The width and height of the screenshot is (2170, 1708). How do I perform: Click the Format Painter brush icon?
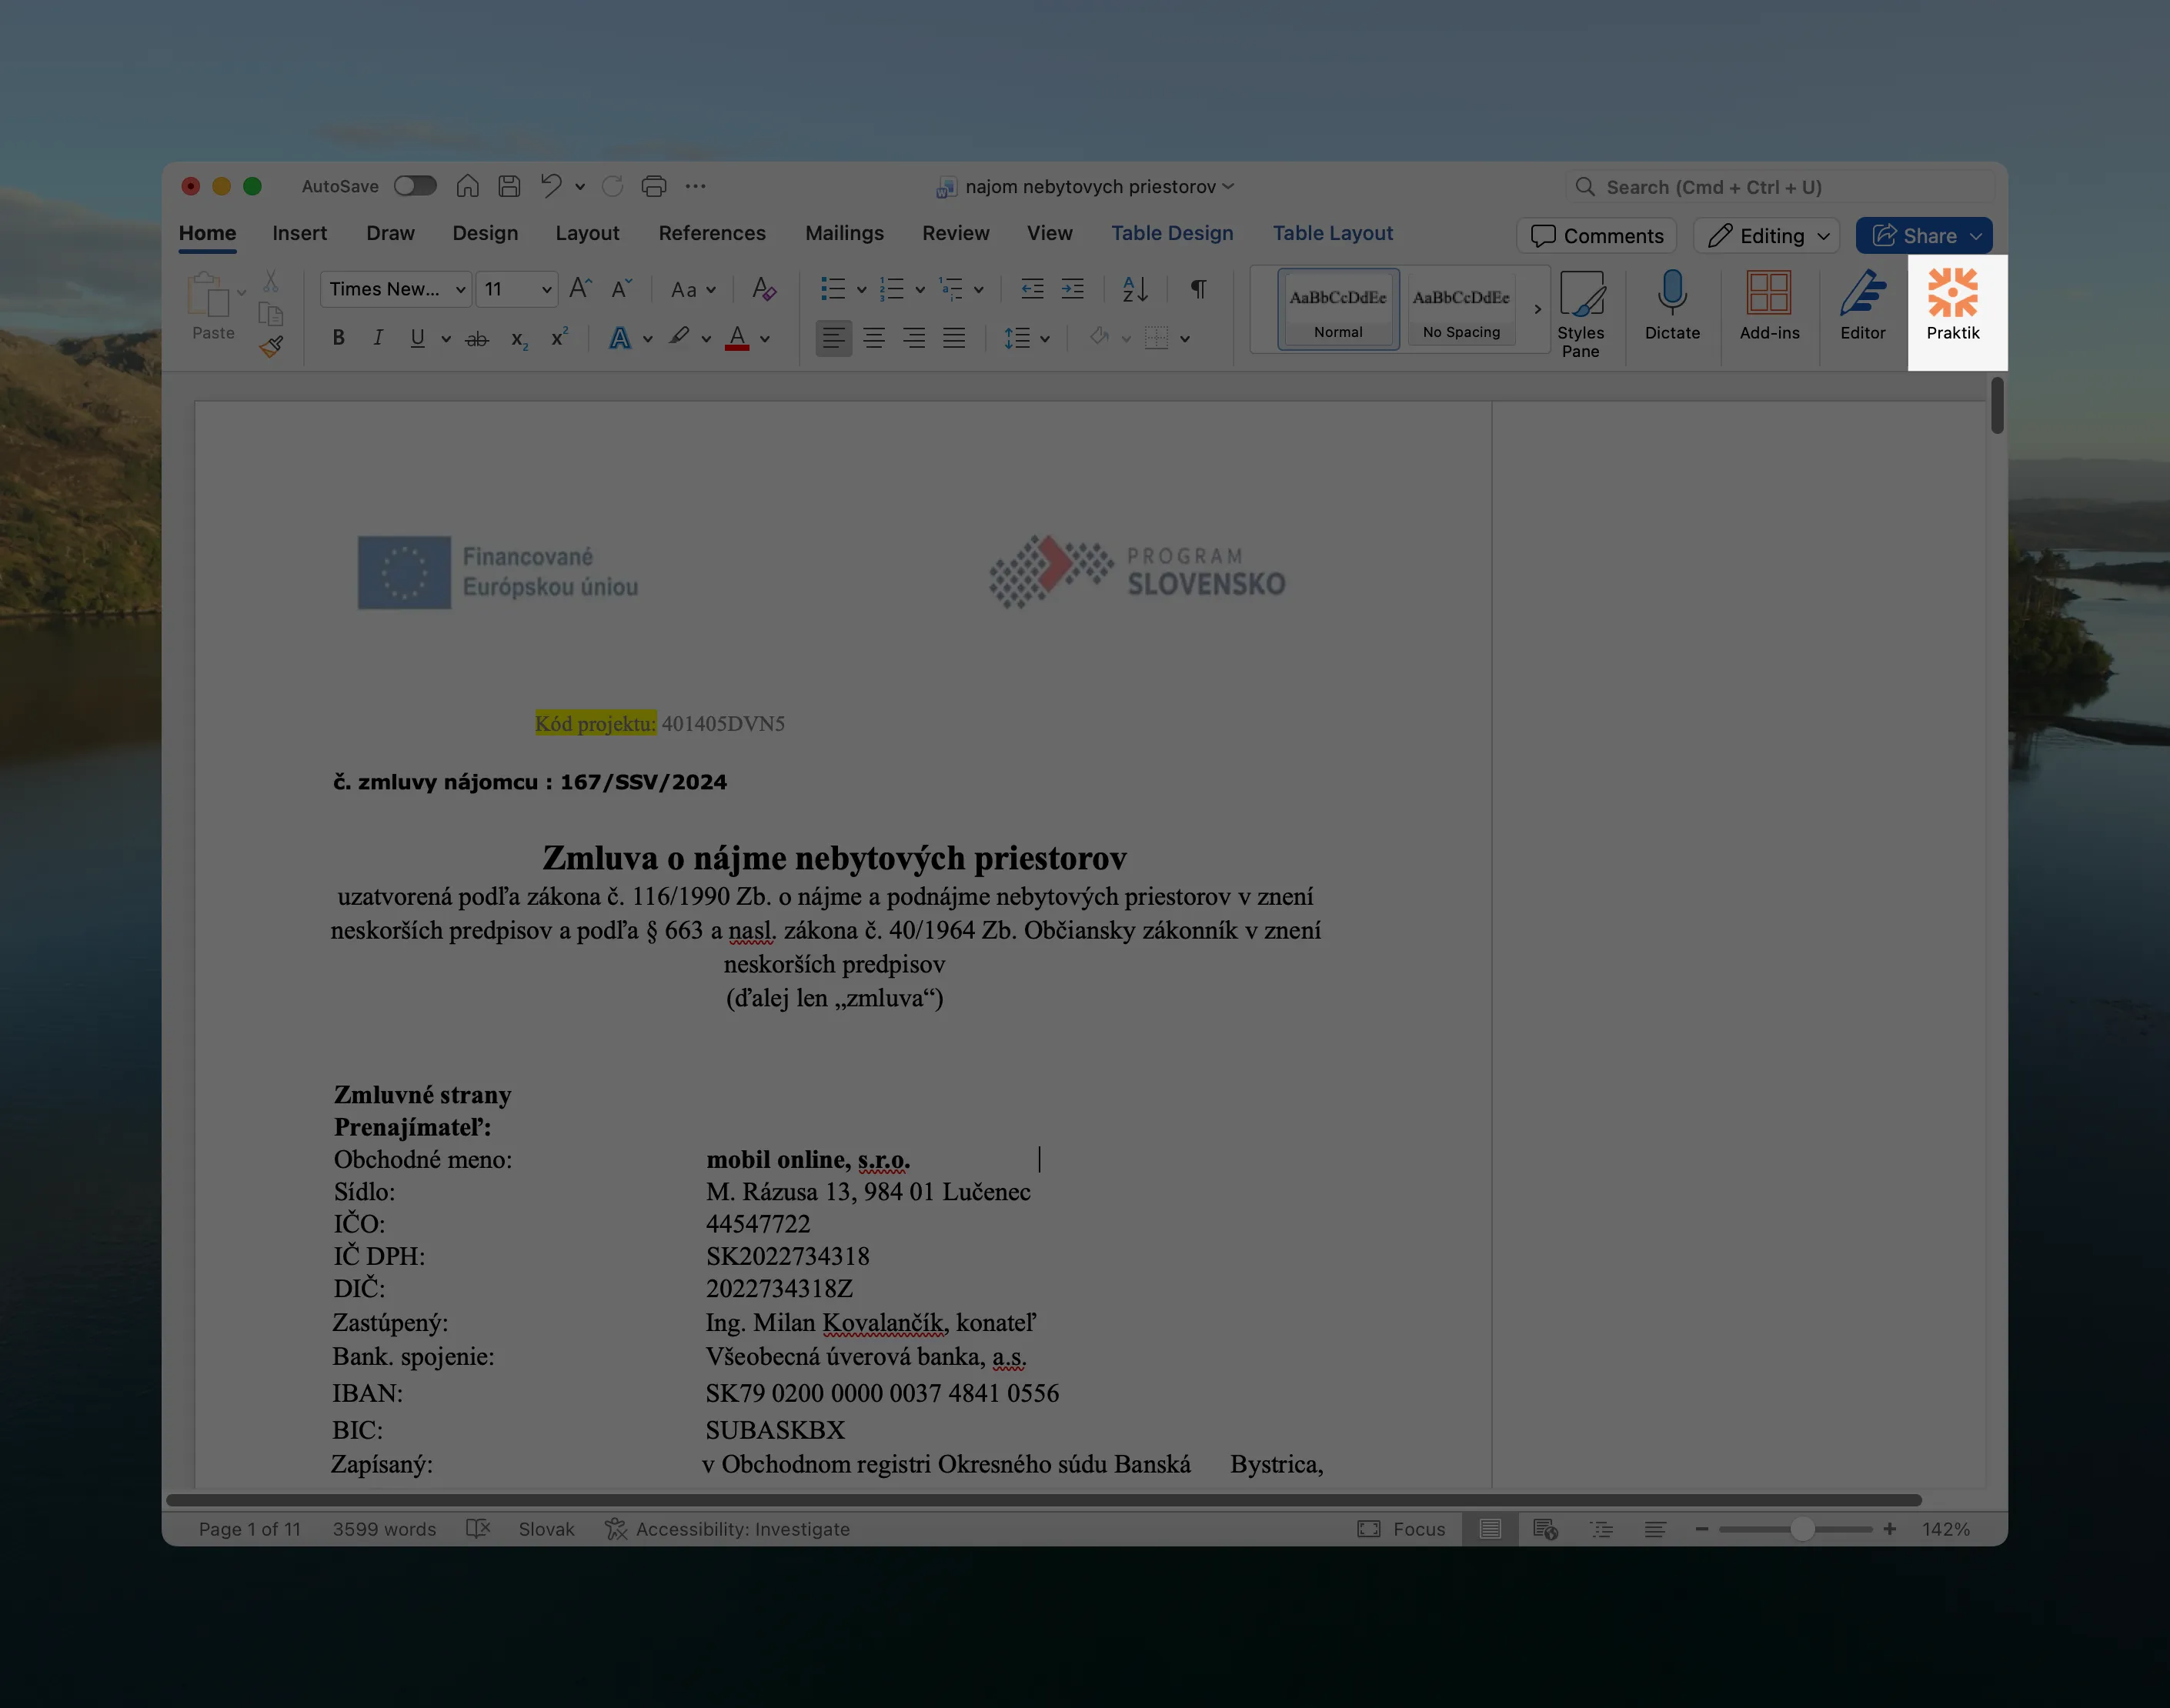coord(271,348)
